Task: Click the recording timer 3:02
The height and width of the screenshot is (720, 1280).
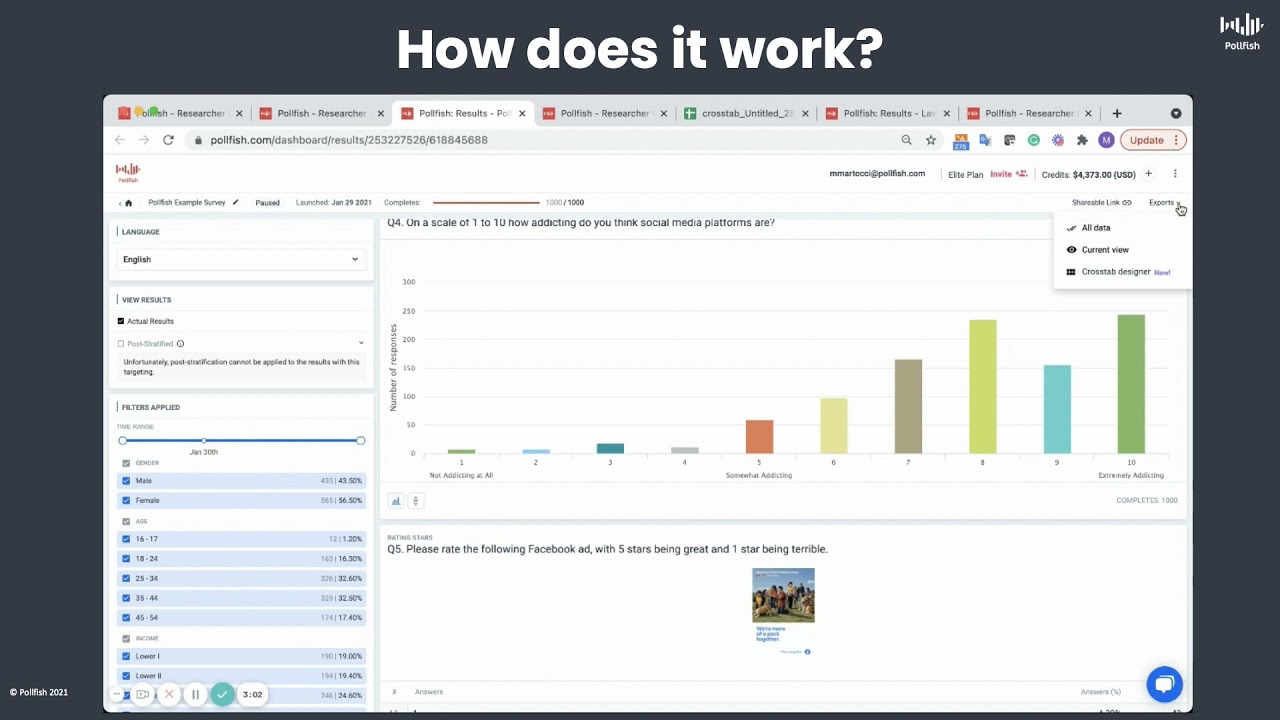Action: tap(253, 694)
